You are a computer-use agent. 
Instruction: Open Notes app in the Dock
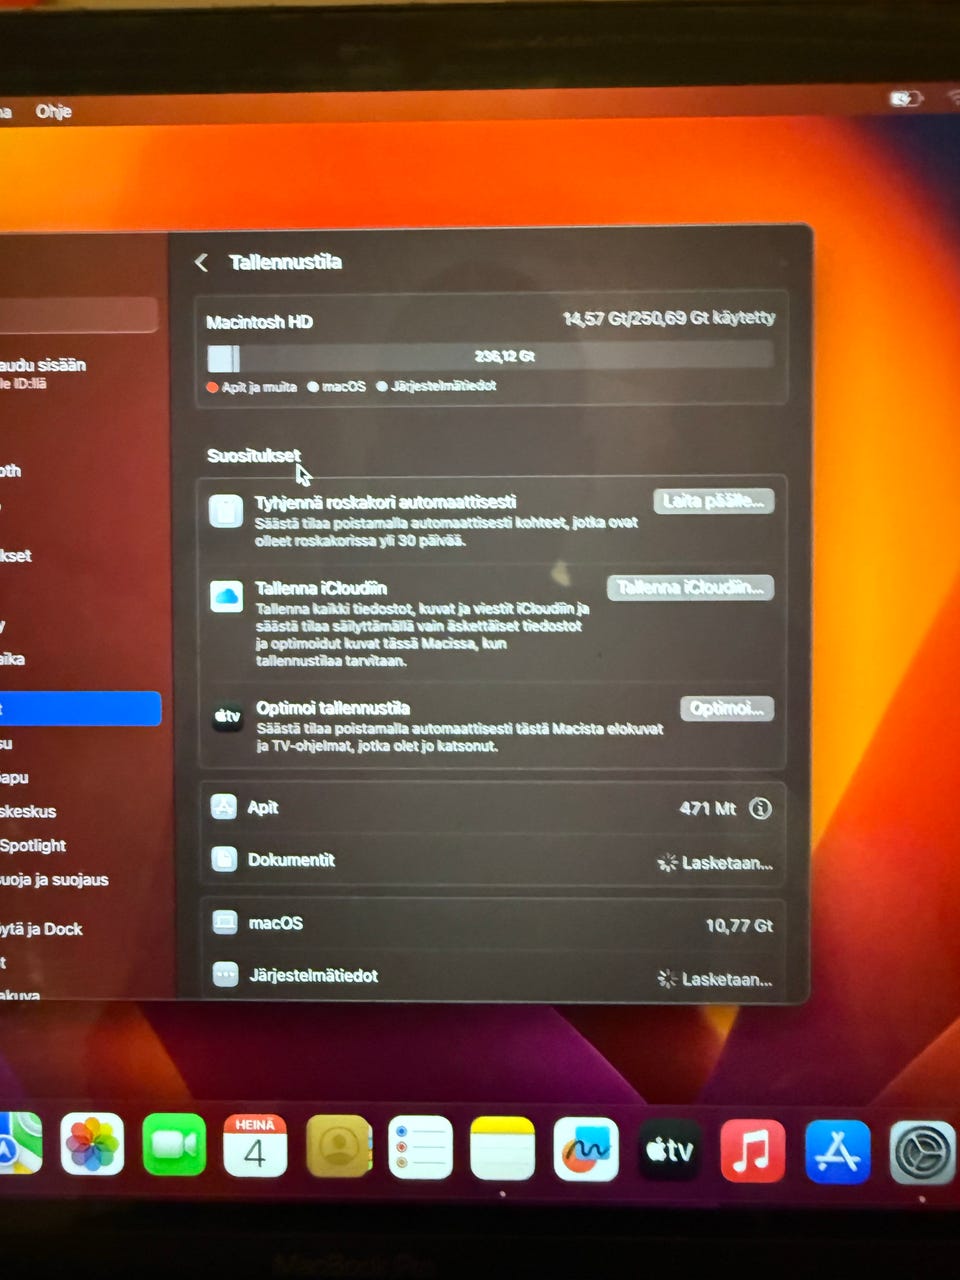[x=502, y=1148]
